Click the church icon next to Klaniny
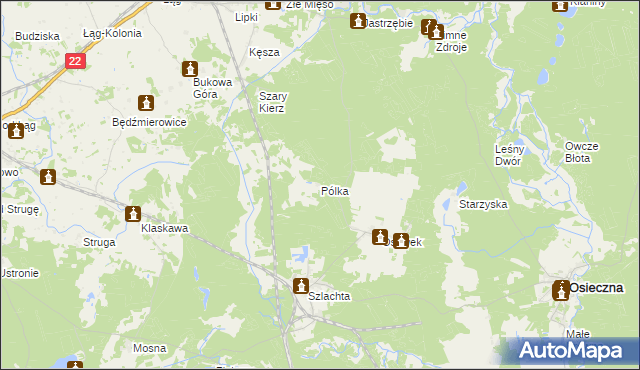 pyautogui.click(x=560, y=6)
